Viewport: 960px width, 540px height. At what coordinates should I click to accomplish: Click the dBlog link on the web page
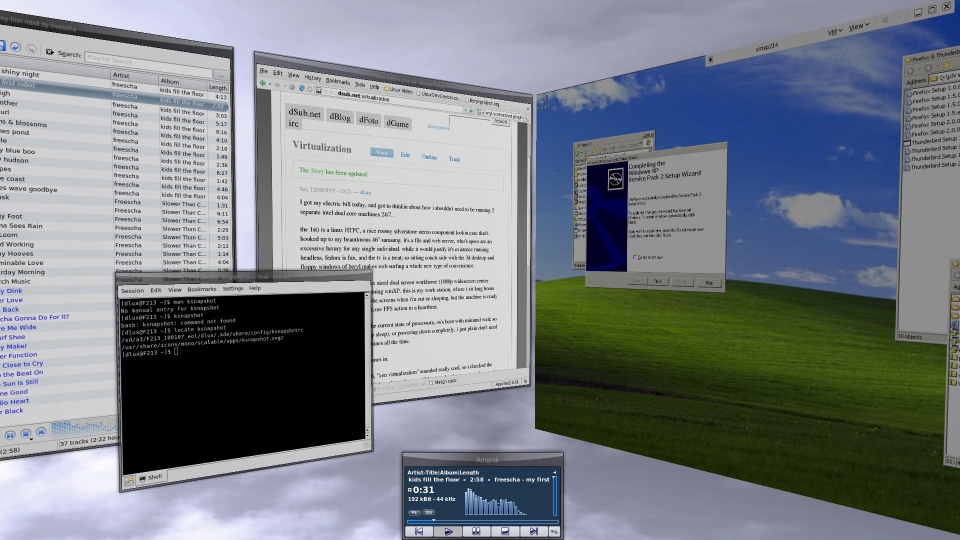coord(340,116)
